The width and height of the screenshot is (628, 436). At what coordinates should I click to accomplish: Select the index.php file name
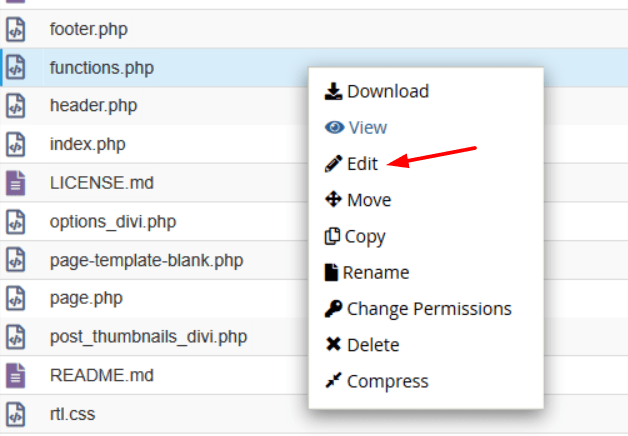pyautogui.click(x=87, y=145)
